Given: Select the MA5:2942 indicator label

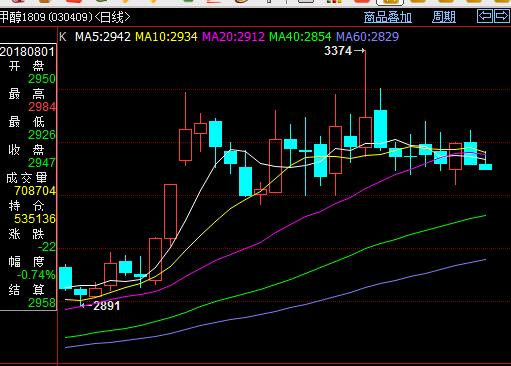Looking at the screenshot, I should pos(103,37).
